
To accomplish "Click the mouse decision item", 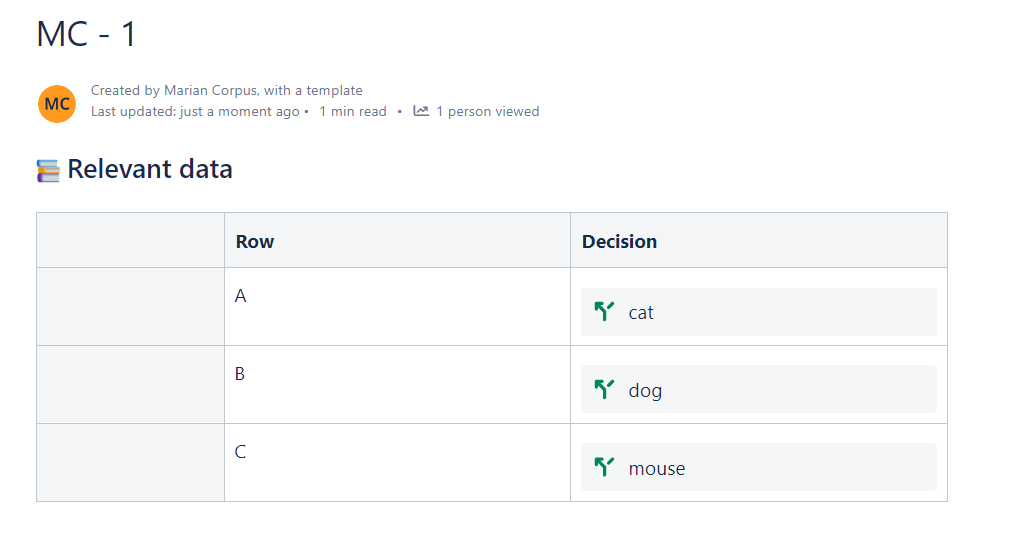I will tap(657, 469).
